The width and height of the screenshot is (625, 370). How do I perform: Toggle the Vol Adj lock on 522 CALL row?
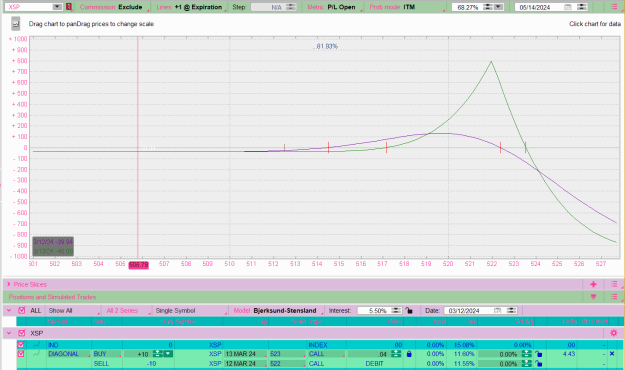coord(539,363)
